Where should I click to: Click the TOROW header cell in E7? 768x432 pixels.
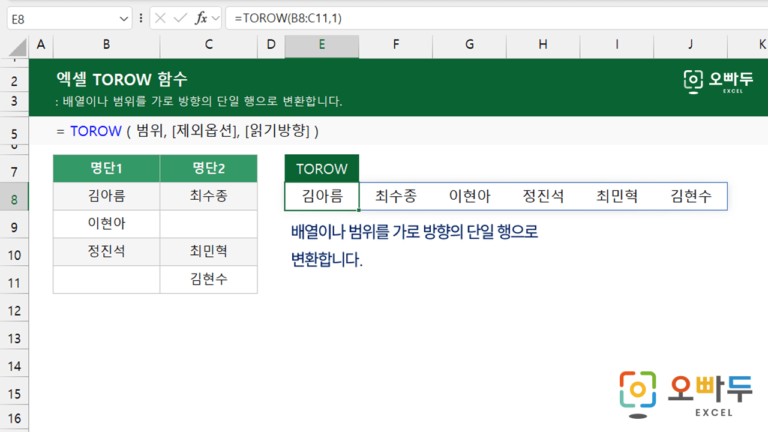[x=322, y=168]
